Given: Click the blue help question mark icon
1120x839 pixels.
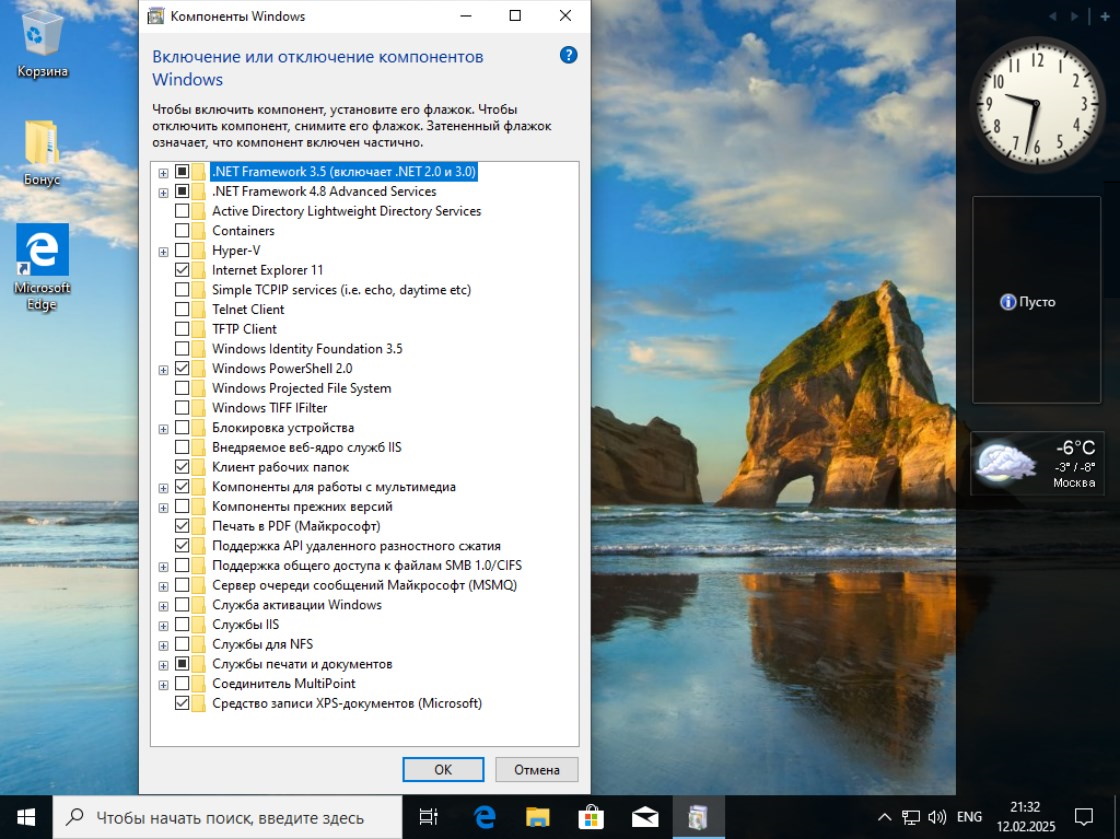Looking at the screenshot, I should [x=568, y=55].
